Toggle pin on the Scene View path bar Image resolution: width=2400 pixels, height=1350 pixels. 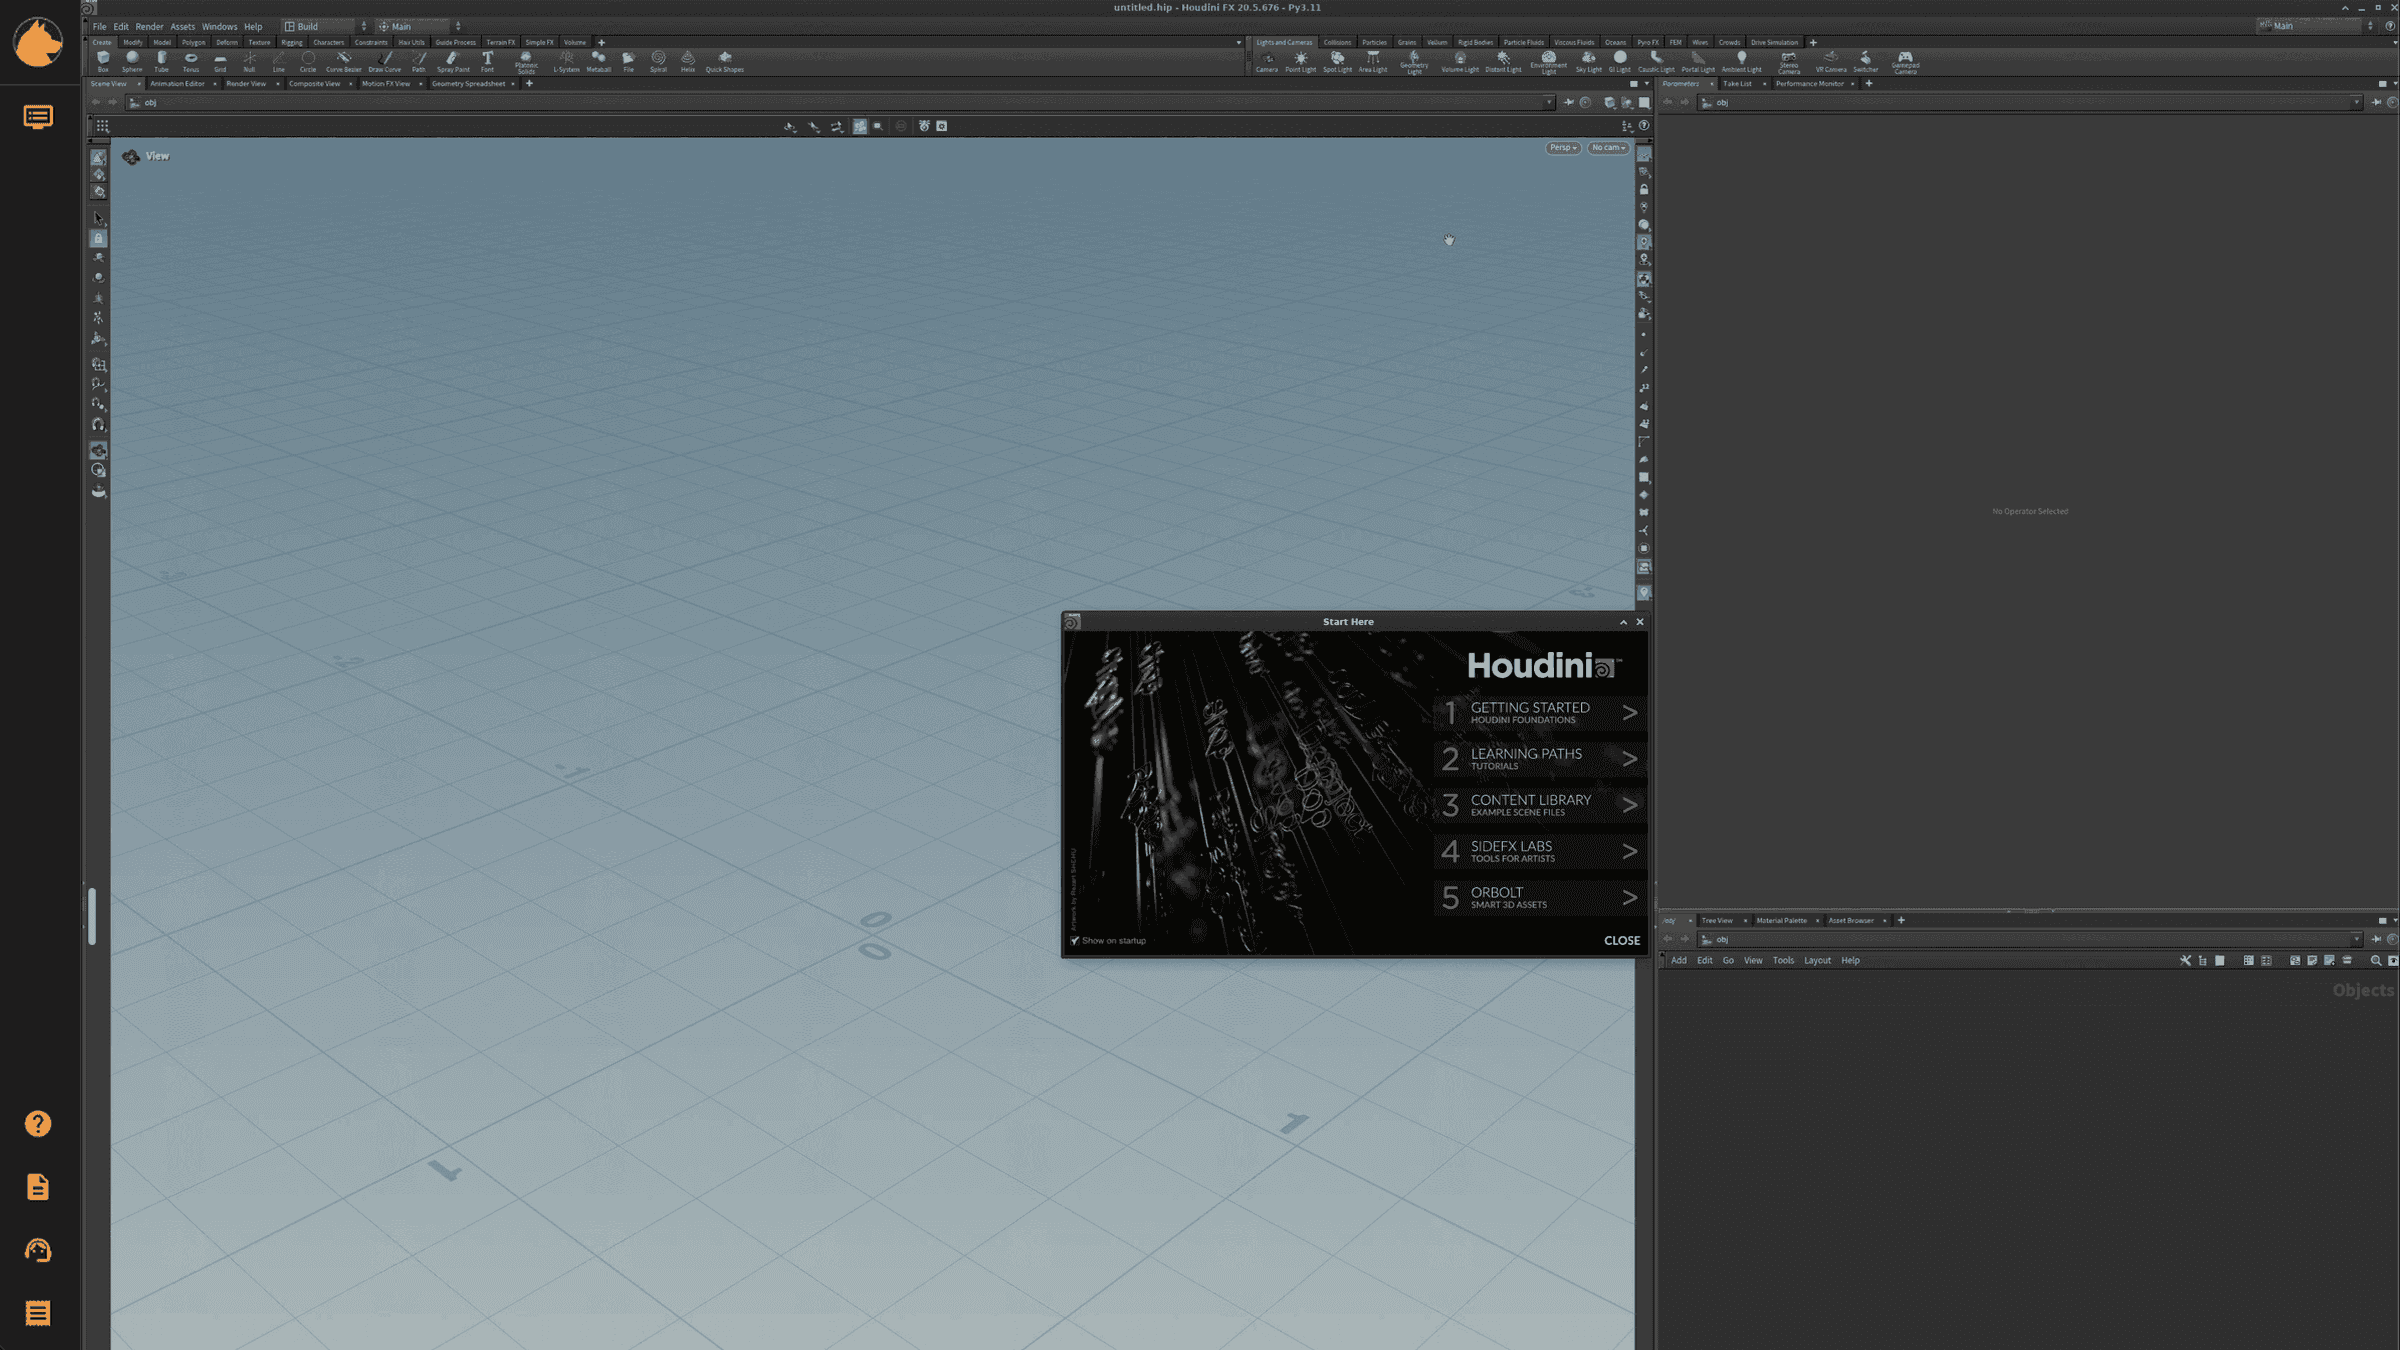pyautogui.click(x=1568, y=102)
